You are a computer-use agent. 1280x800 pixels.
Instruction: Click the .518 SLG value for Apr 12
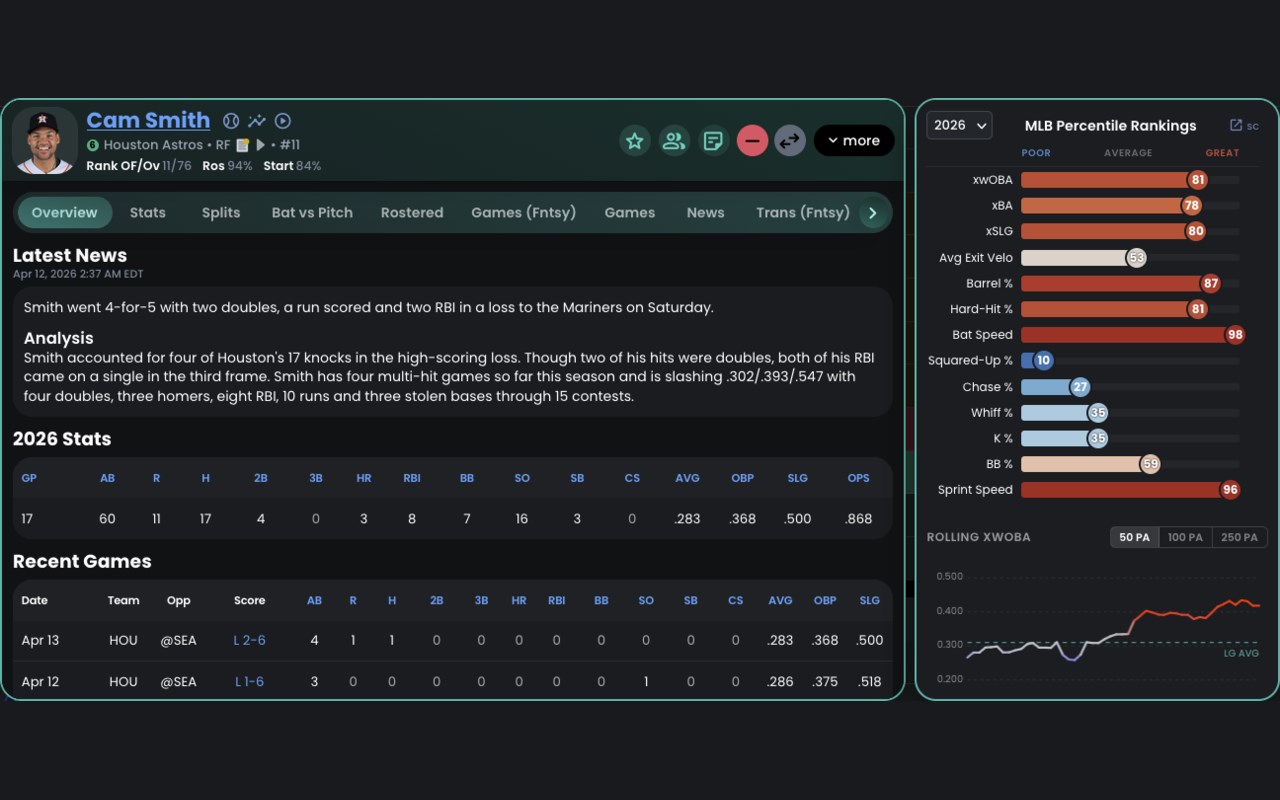(x=870, y=682)
